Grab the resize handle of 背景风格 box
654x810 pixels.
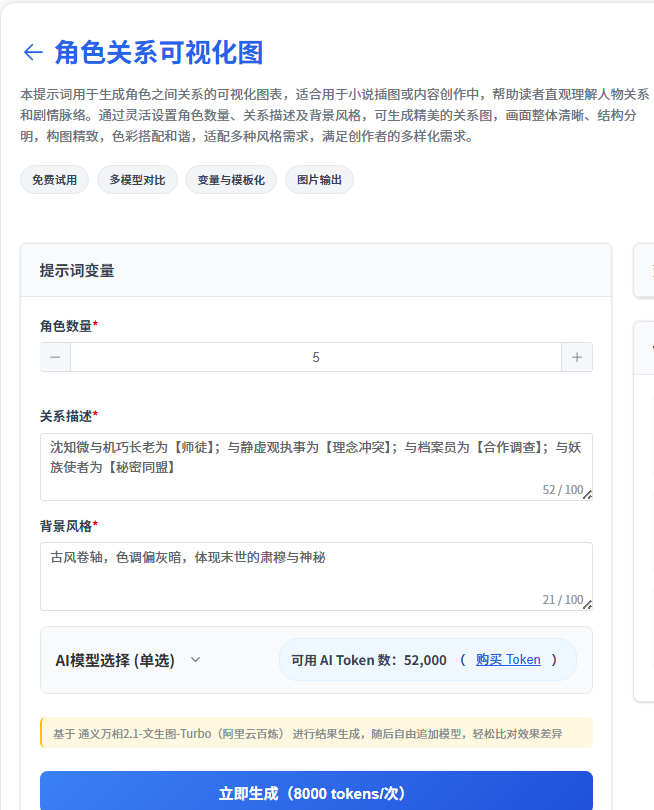(588, 604)
